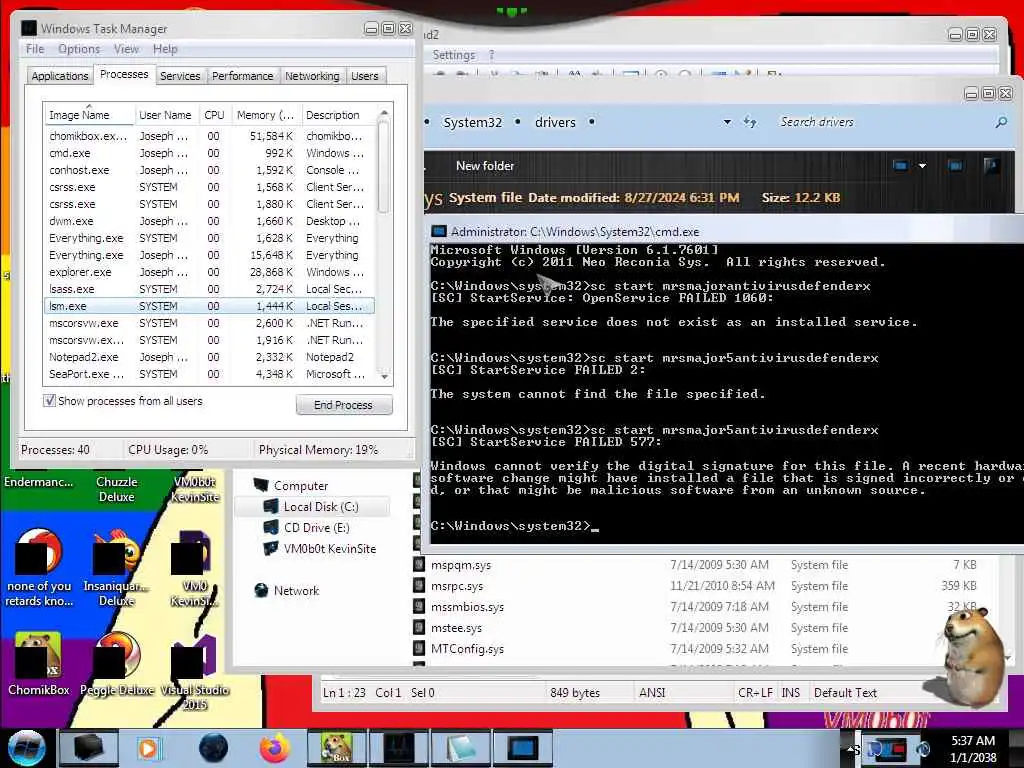Click the process list scroll-up arrow
Viewport: 1024px width, 768px height.
384,113
